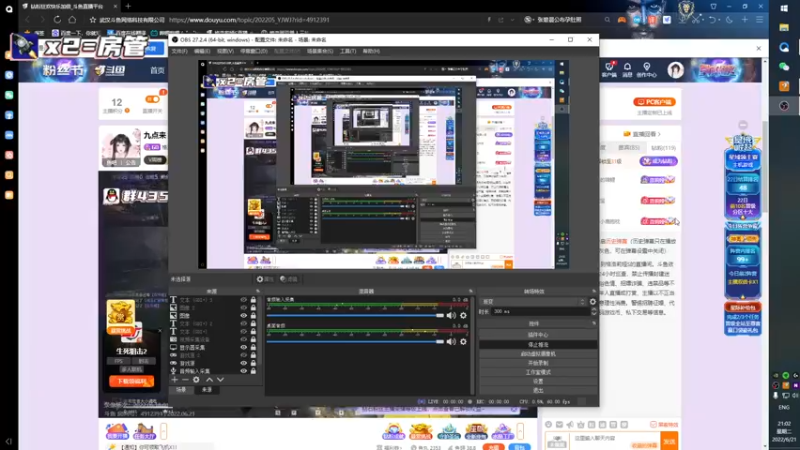
Task: Open transition properties gear icon
Action: click(592, 302)
